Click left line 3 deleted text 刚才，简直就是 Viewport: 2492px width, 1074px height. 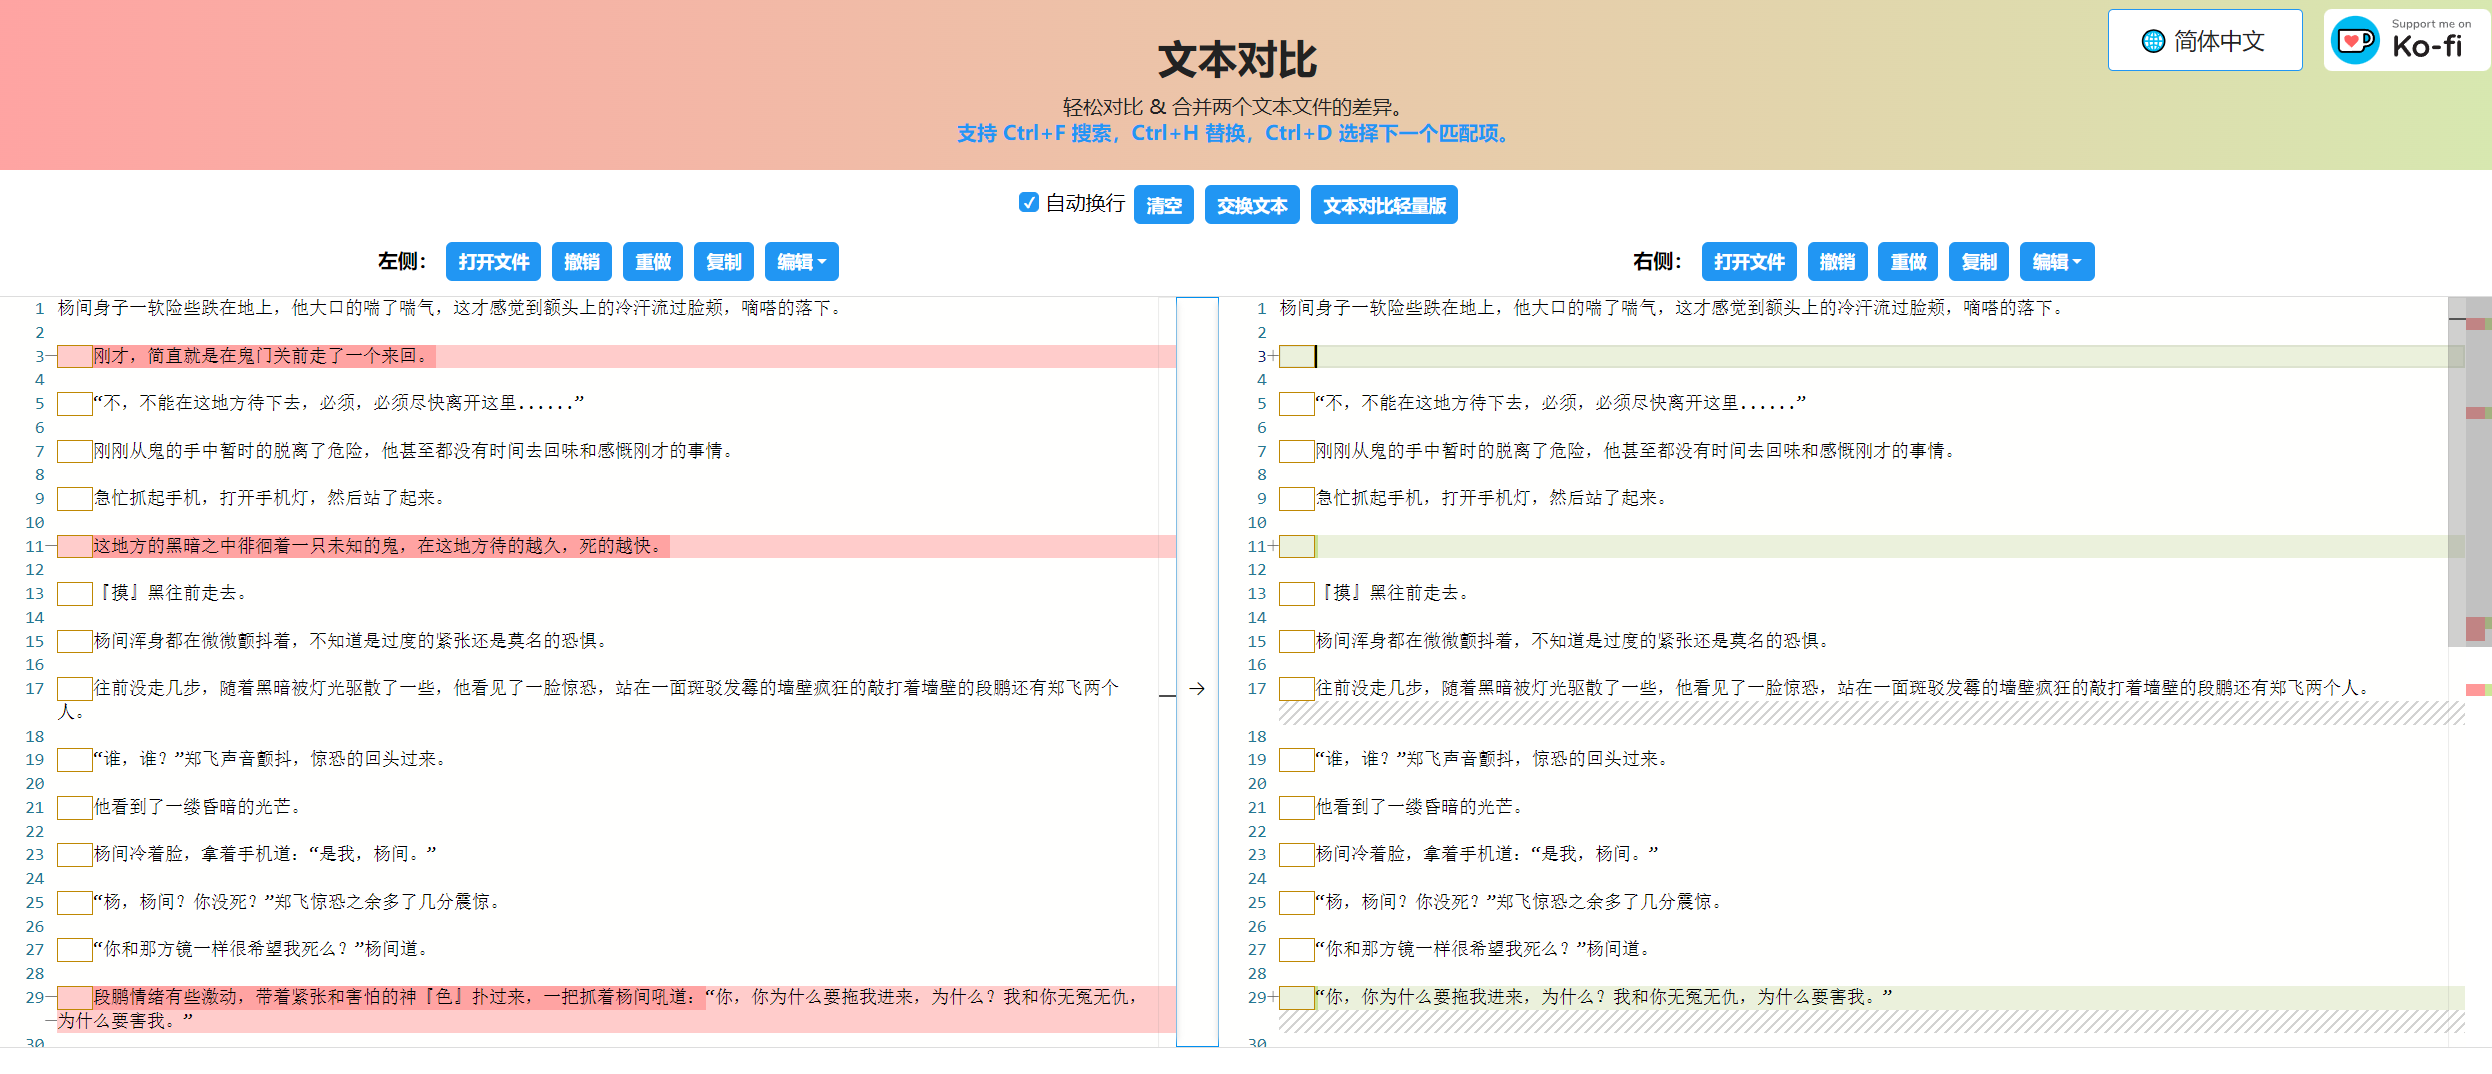tap(156, 356)
